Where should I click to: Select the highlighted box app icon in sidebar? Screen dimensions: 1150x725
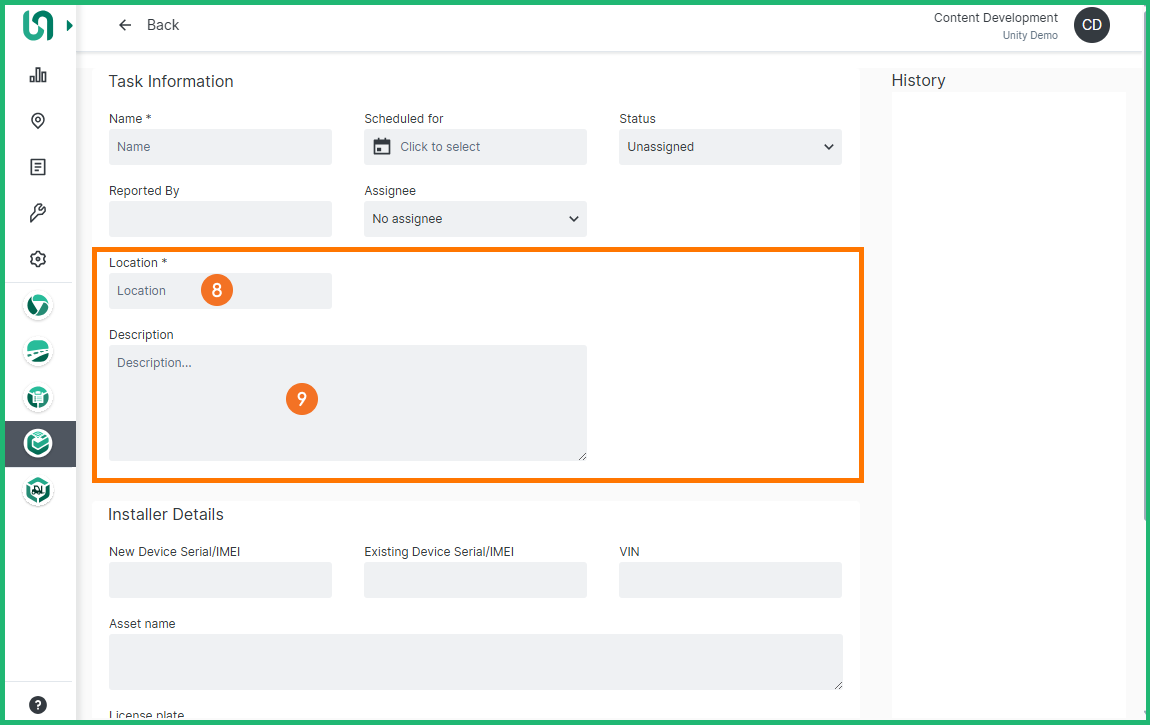(38, 443)
